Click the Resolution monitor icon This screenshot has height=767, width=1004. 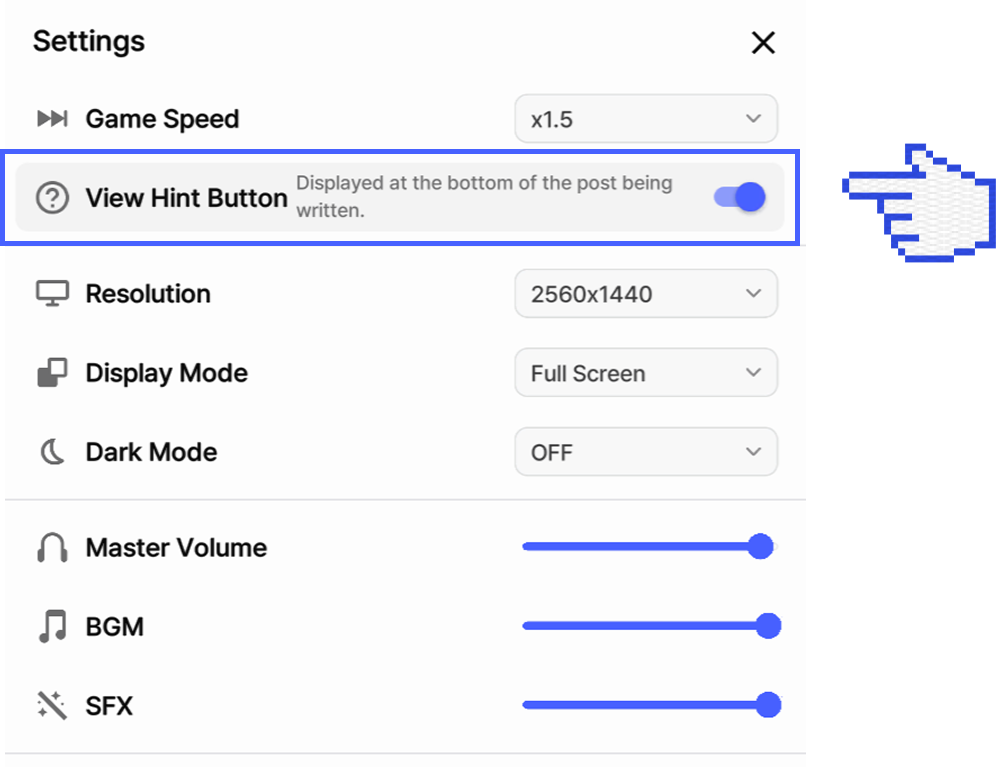point(52,294)
